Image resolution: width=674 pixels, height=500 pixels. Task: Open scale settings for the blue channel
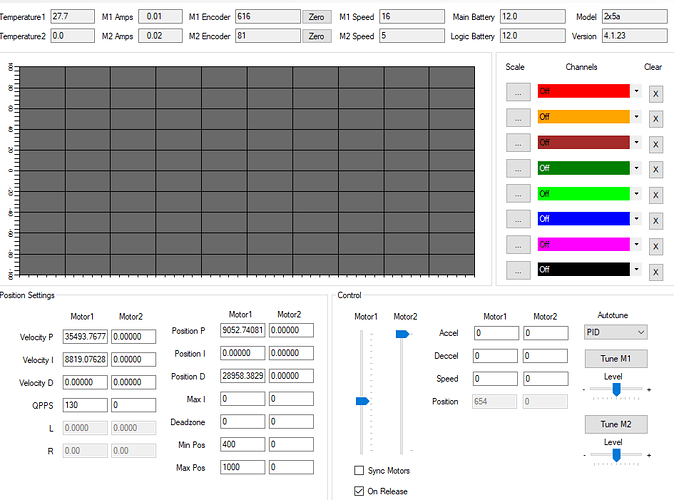517,219
